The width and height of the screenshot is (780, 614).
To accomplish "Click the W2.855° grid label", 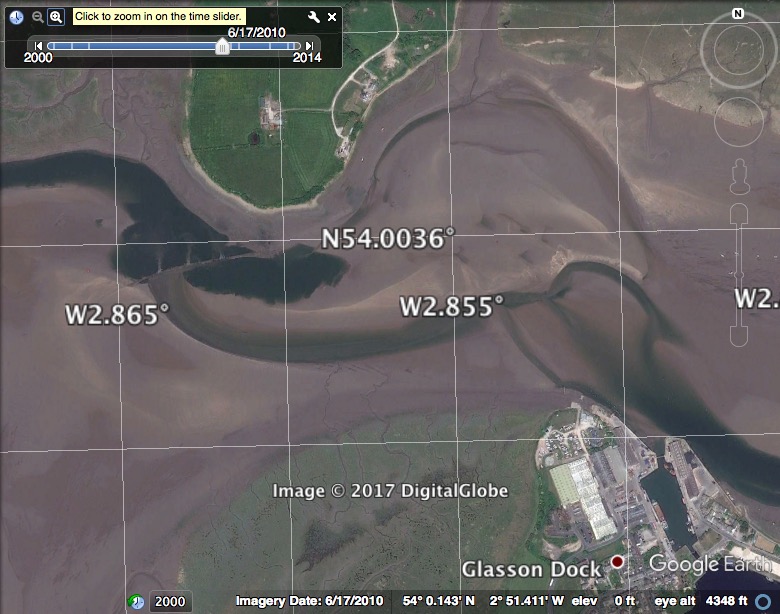I will click(x=451, y=306).
